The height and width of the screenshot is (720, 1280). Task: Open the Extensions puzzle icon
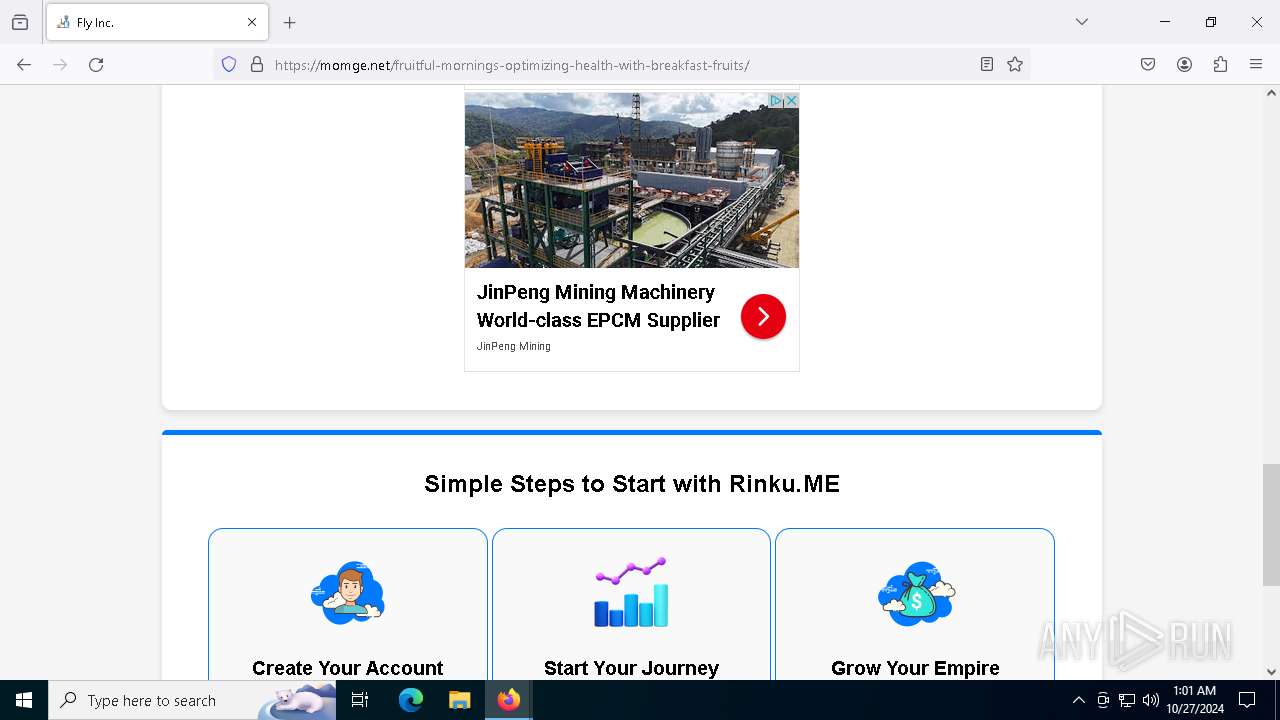[1220, 65]
